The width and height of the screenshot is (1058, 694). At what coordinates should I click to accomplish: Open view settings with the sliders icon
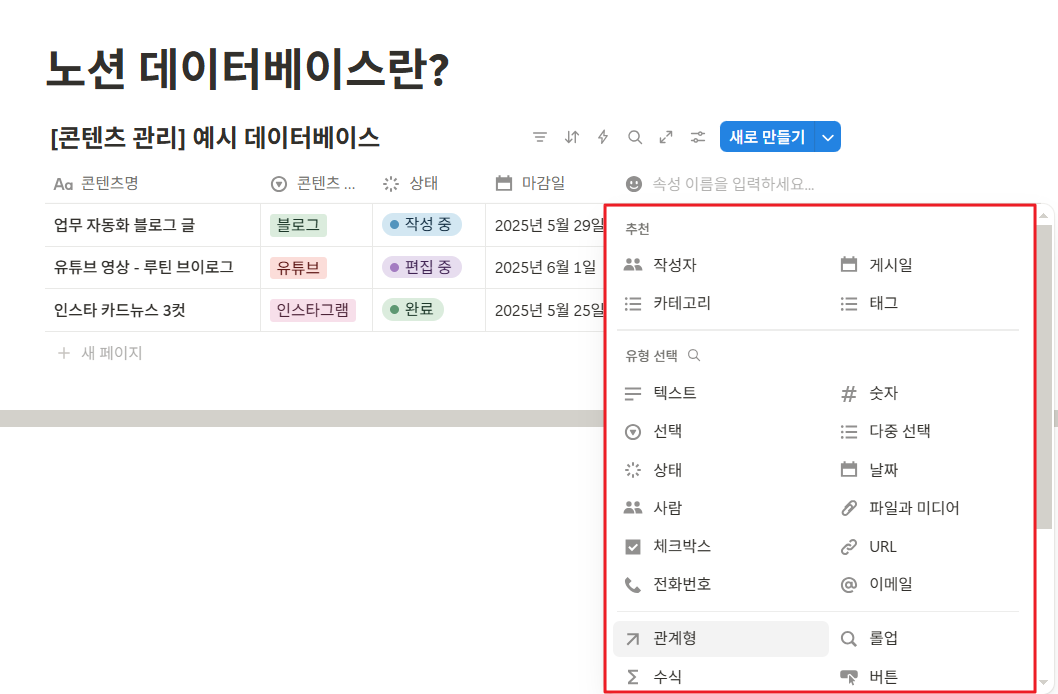pos(697,137)
